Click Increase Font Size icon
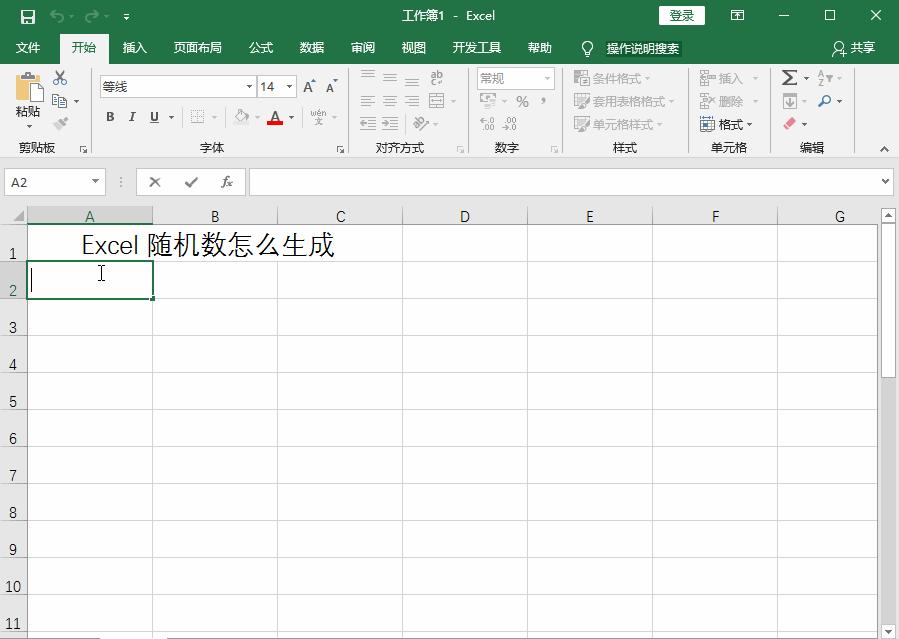The height and width of the screenshot is (639, 899). point(309,87)
